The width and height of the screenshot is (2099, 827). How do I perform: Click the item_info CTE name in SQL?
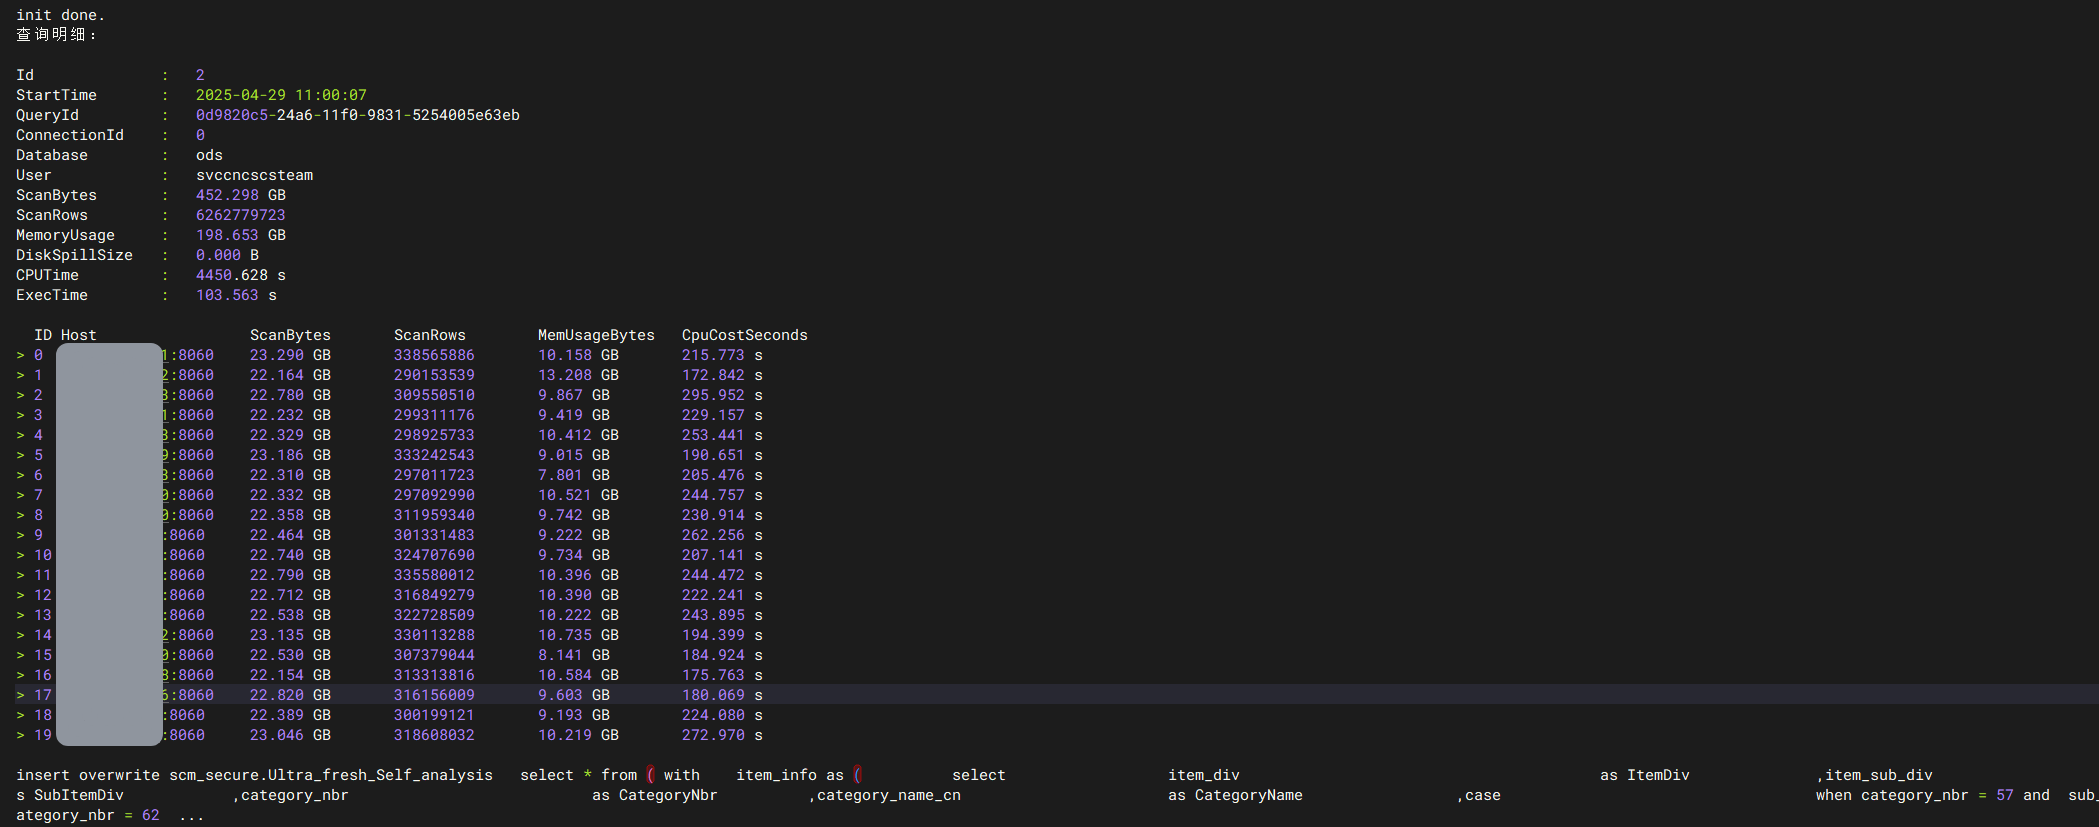pos(776,775)
